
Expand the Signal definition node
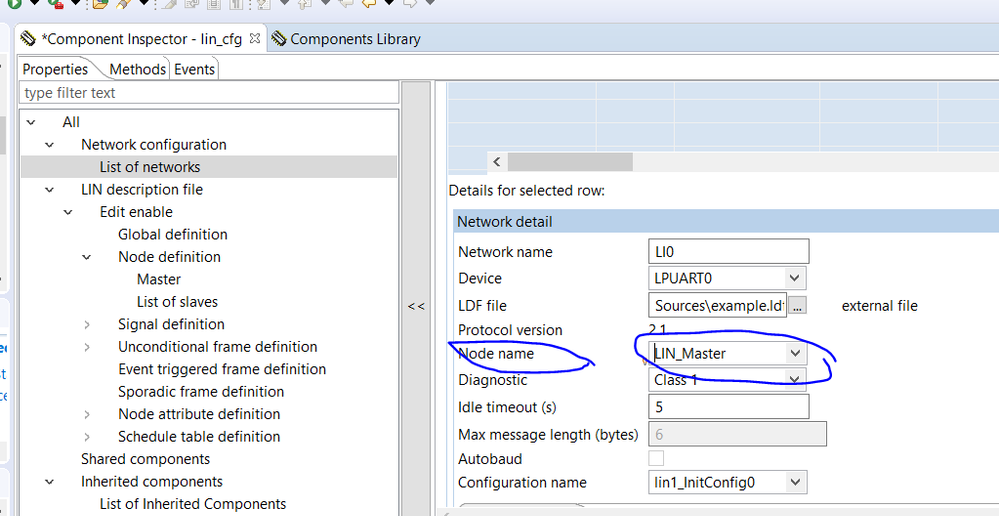coord(87,325)
